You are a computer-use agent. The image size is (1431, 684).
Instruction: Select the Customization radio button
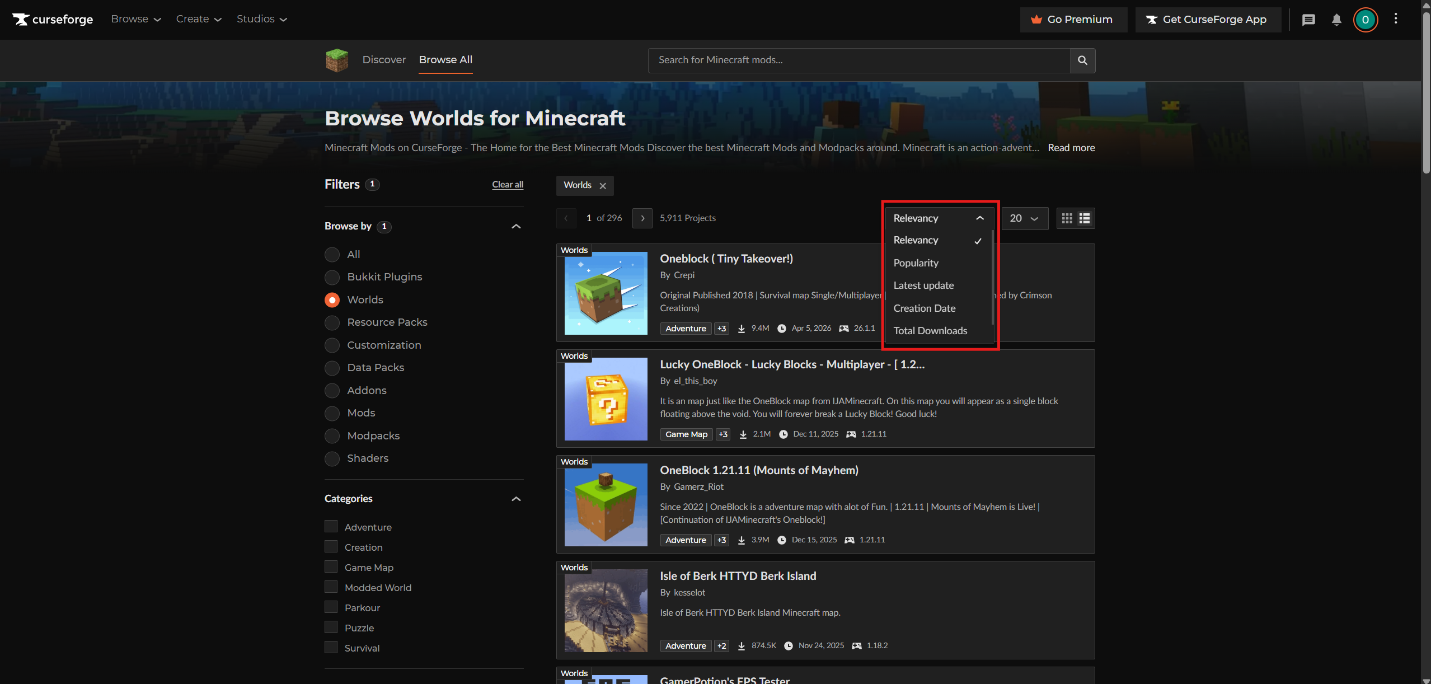(x=332, y=345)
